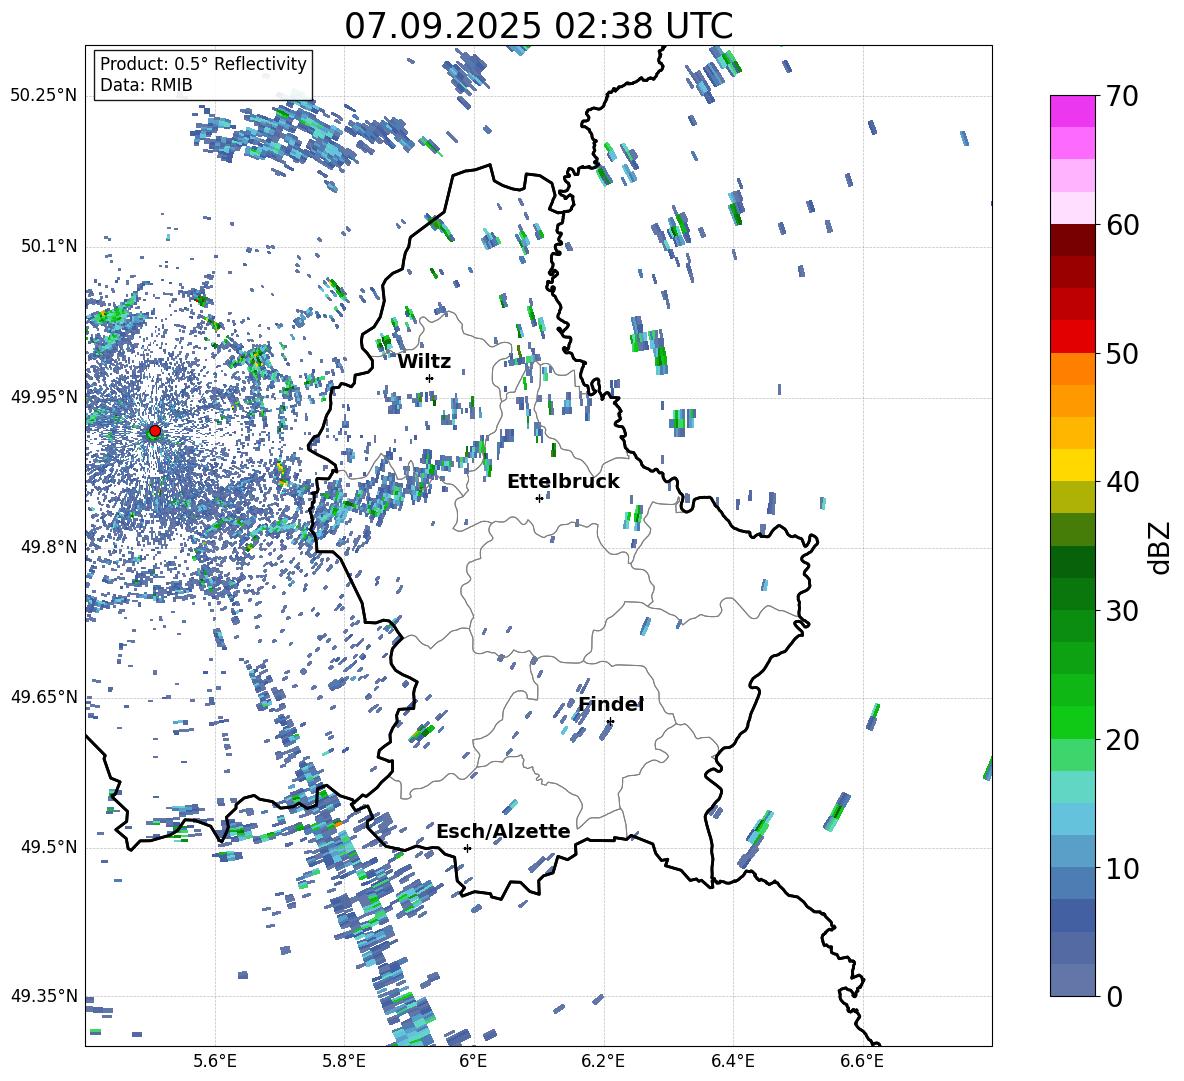Click latitude label '49.5°N'
1184x1081 pixels.
(x=48, y=847)
